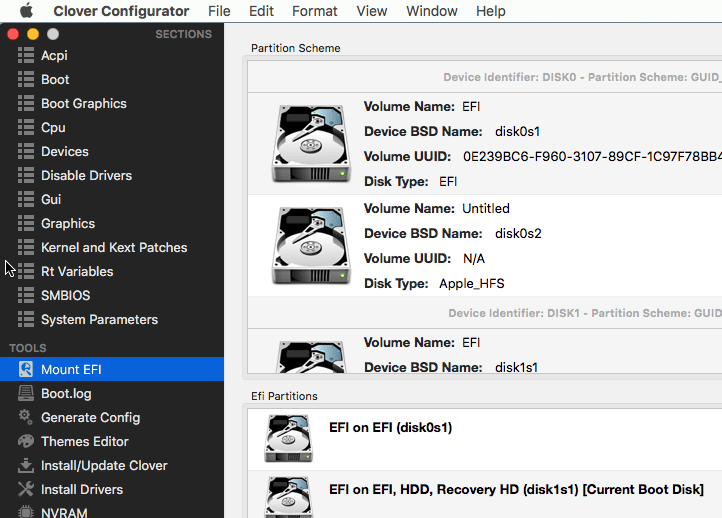Click the Generate Config gears icon
The image size is (722, 518).
tap(26, 417)
